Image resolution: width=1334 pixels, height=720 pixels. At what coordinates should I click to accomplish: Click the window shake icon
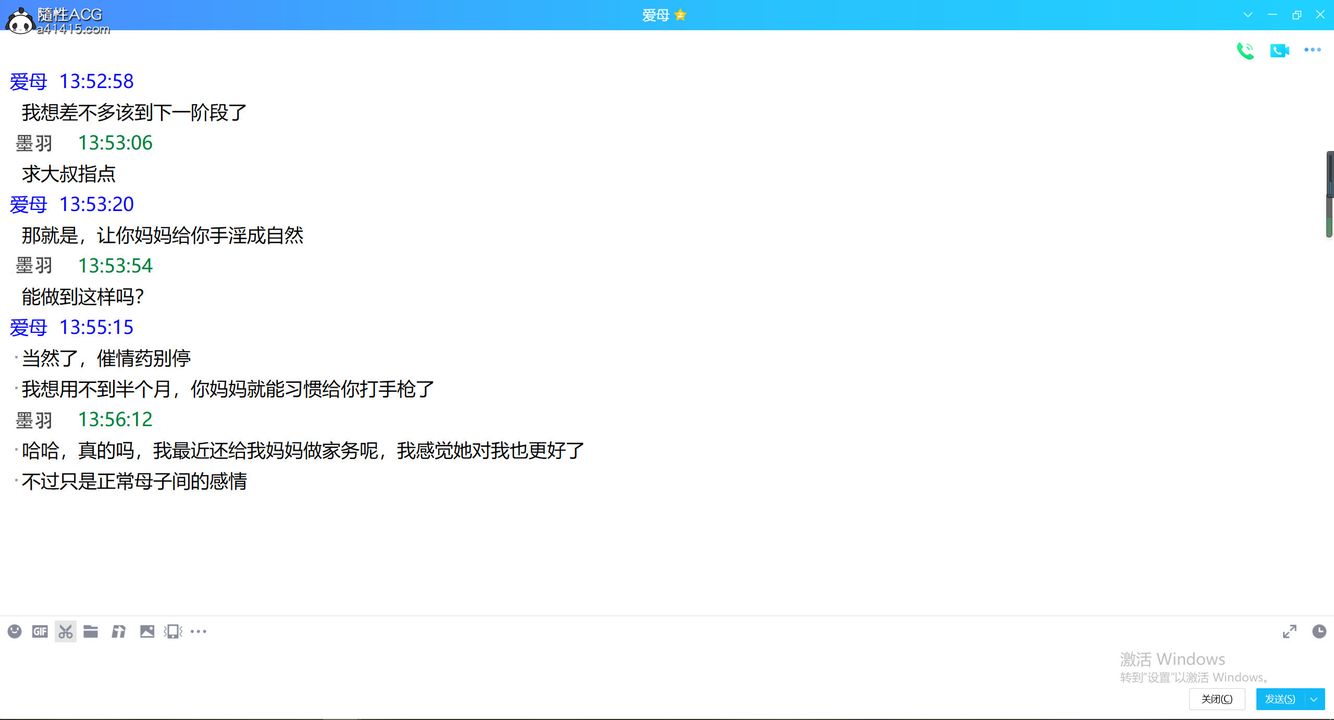(173, 631)
